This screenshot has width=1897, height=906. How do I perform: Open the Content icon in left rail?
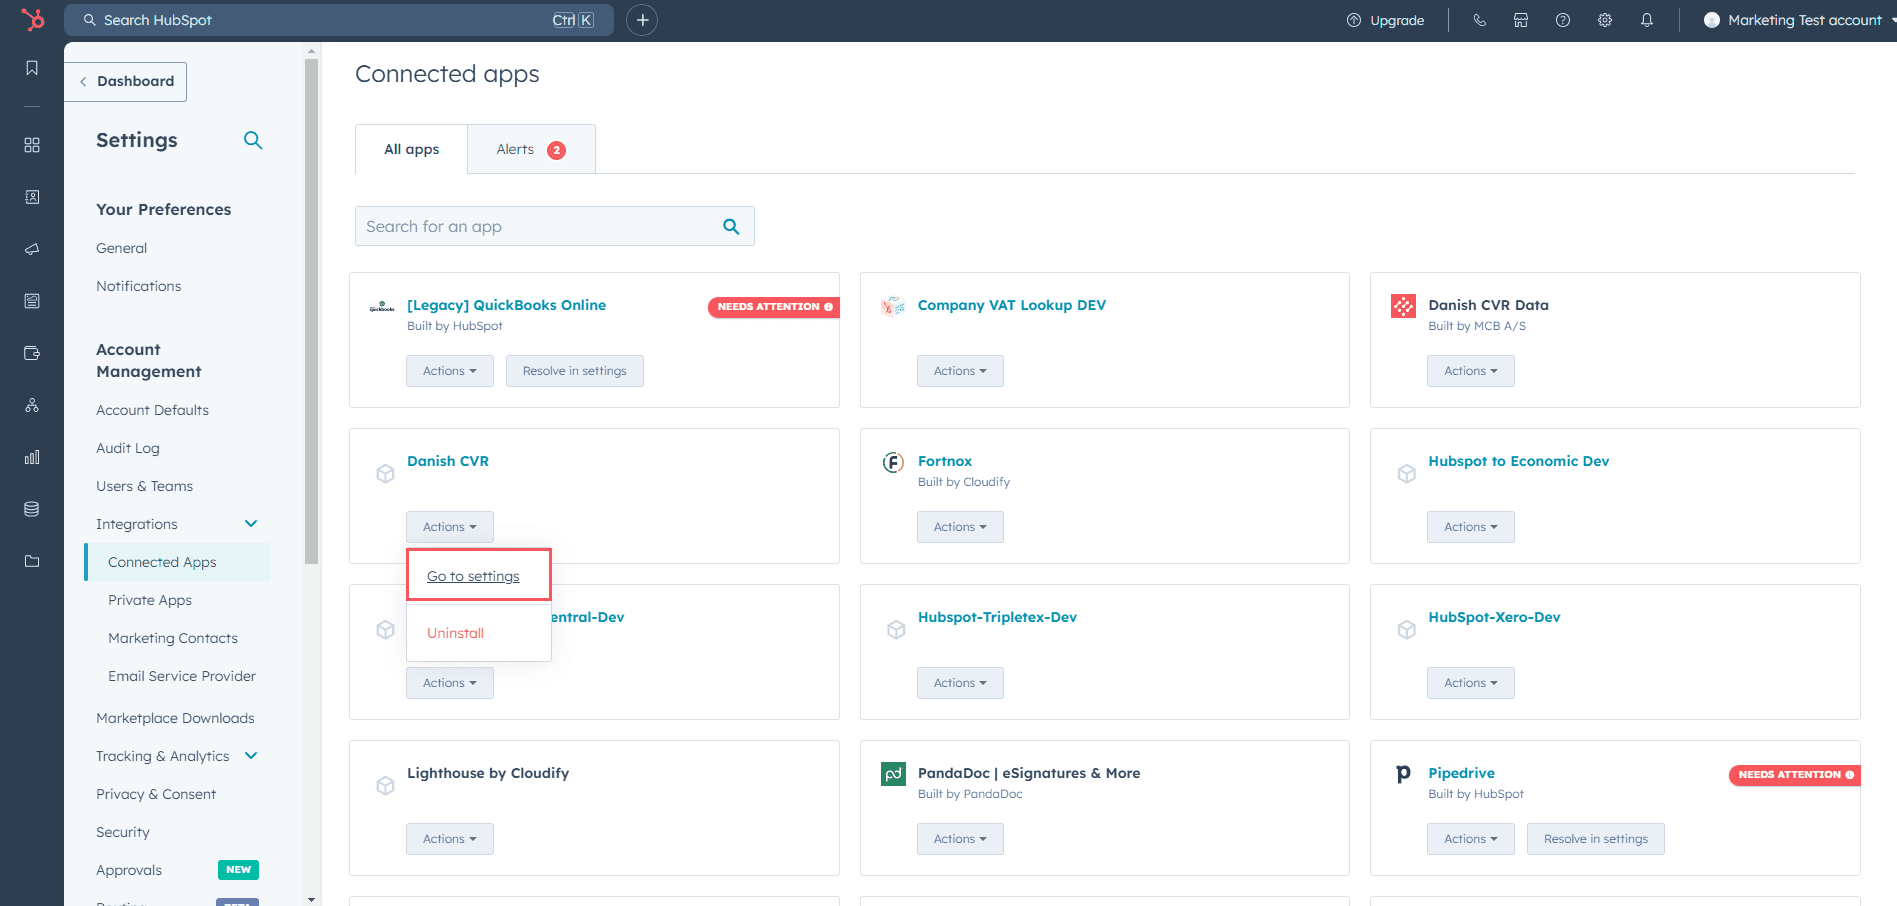[x=32, y=301]
